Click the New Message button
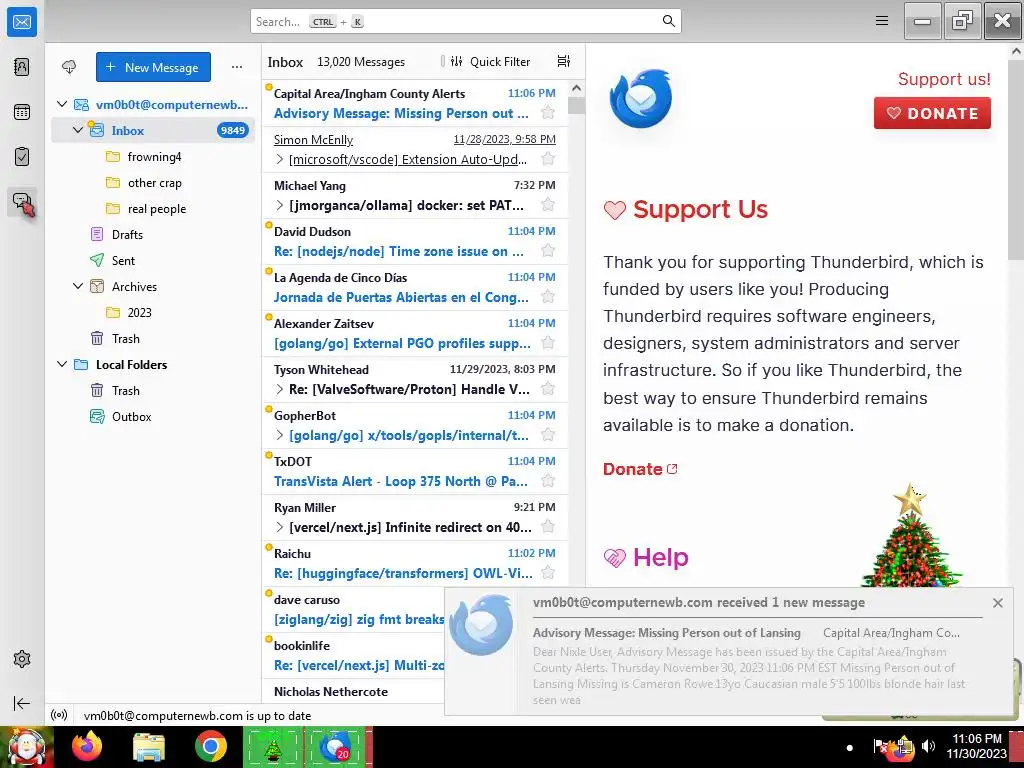This screenshot has width=1024, height=768. 153,67
